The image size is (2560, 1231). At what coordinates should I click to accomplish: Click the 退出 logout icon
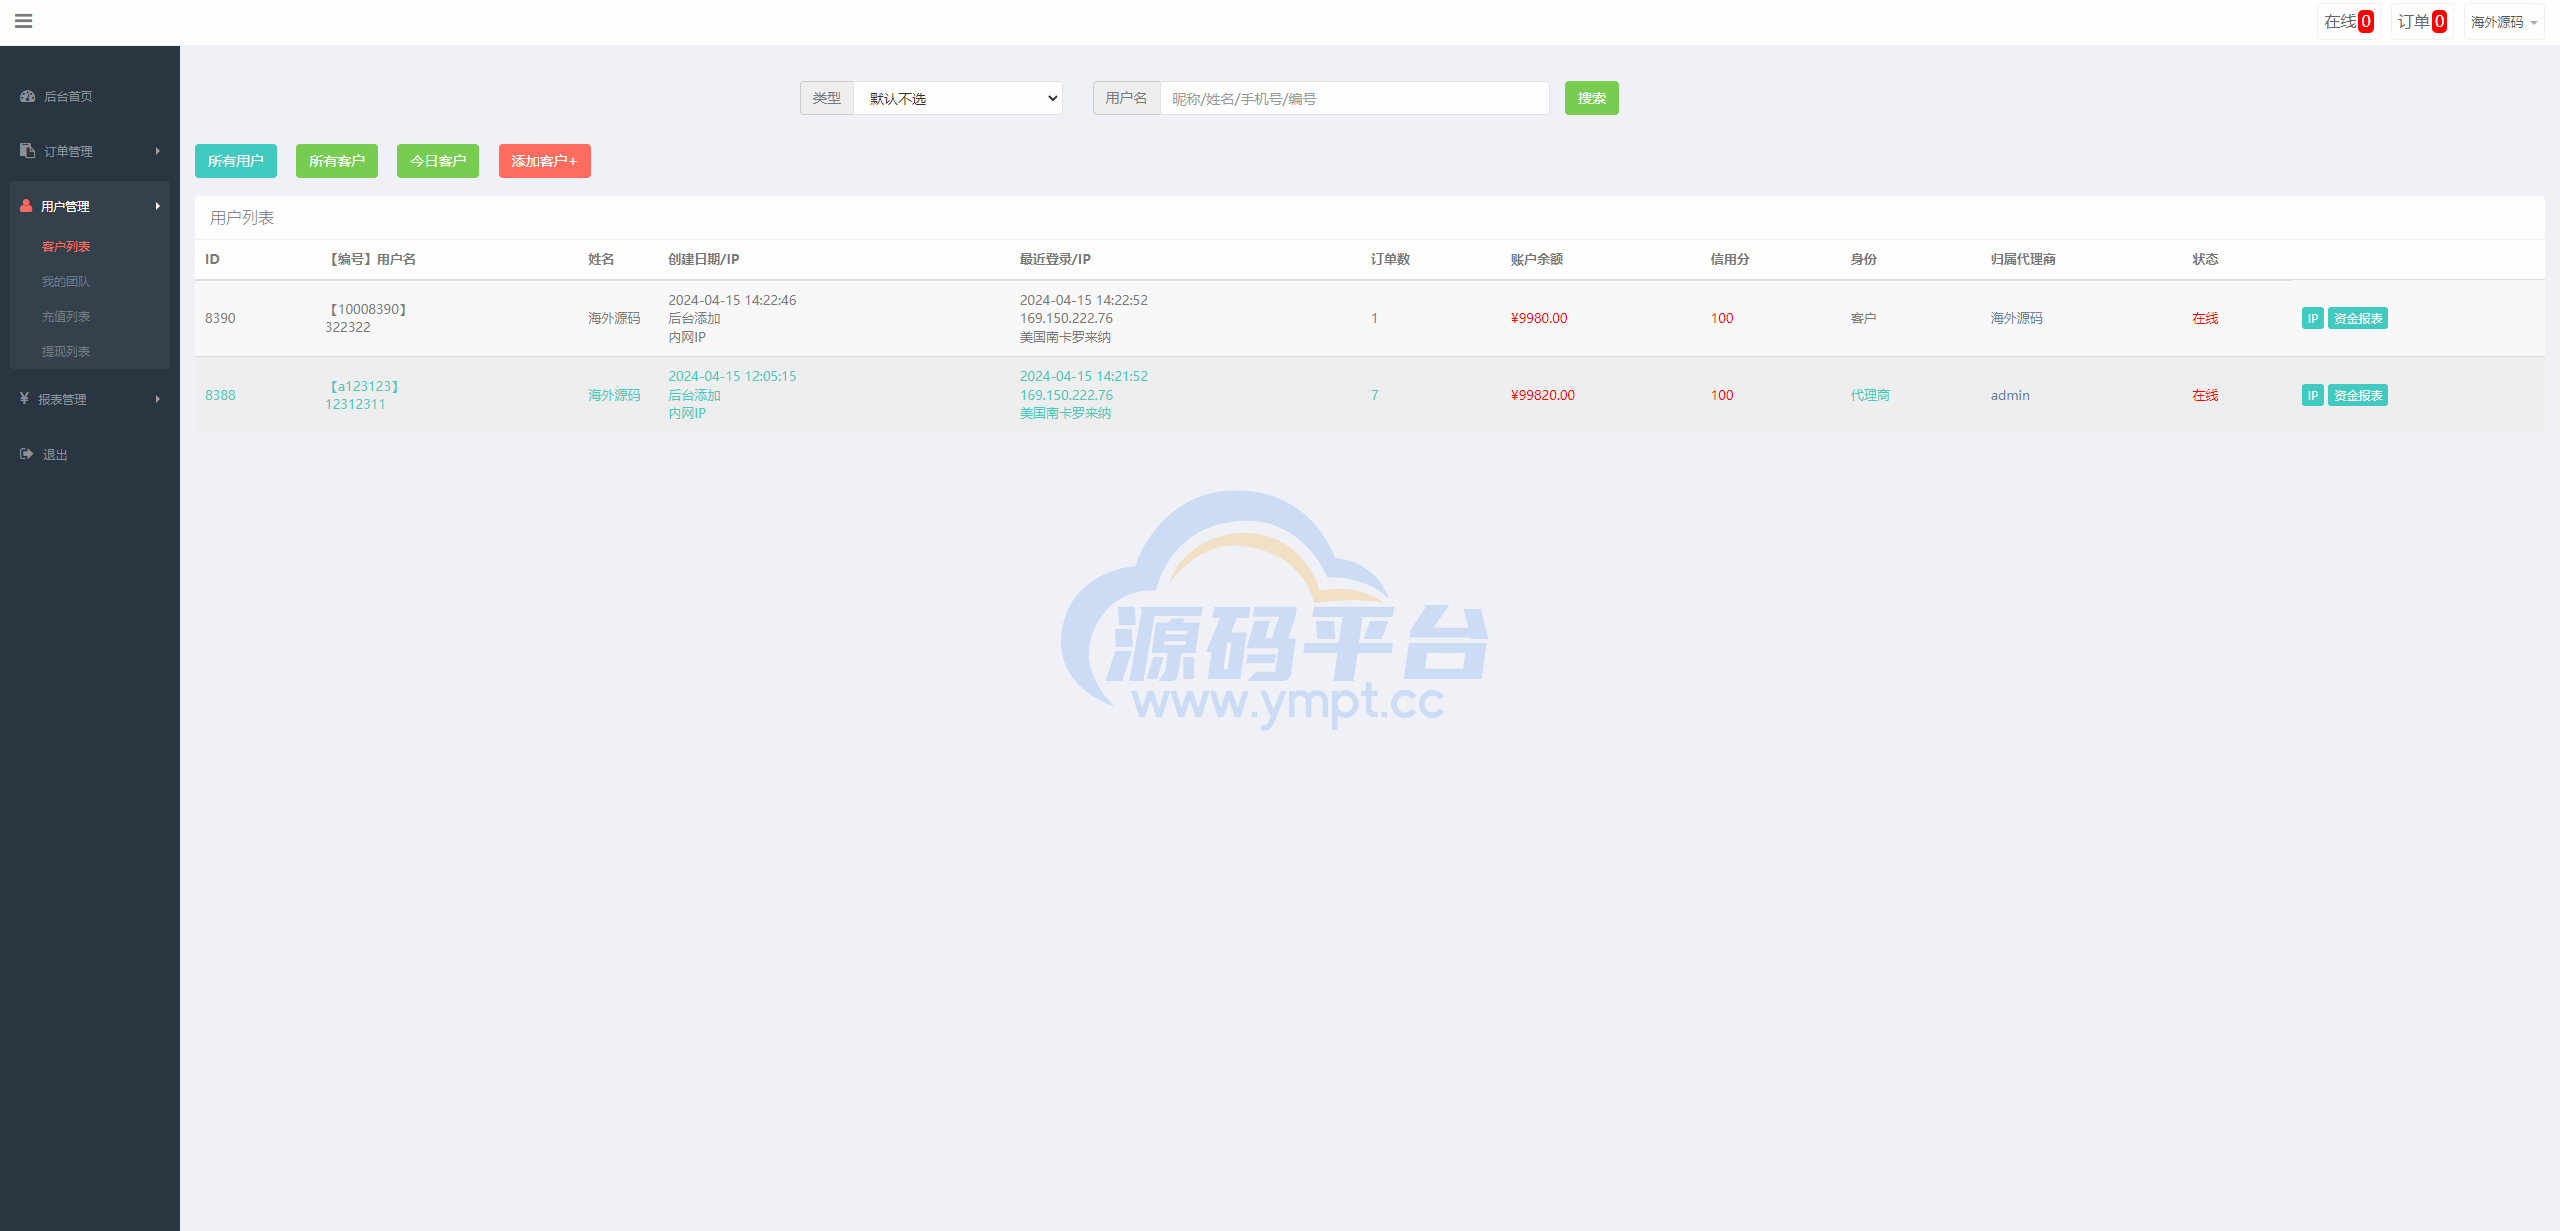27,454
